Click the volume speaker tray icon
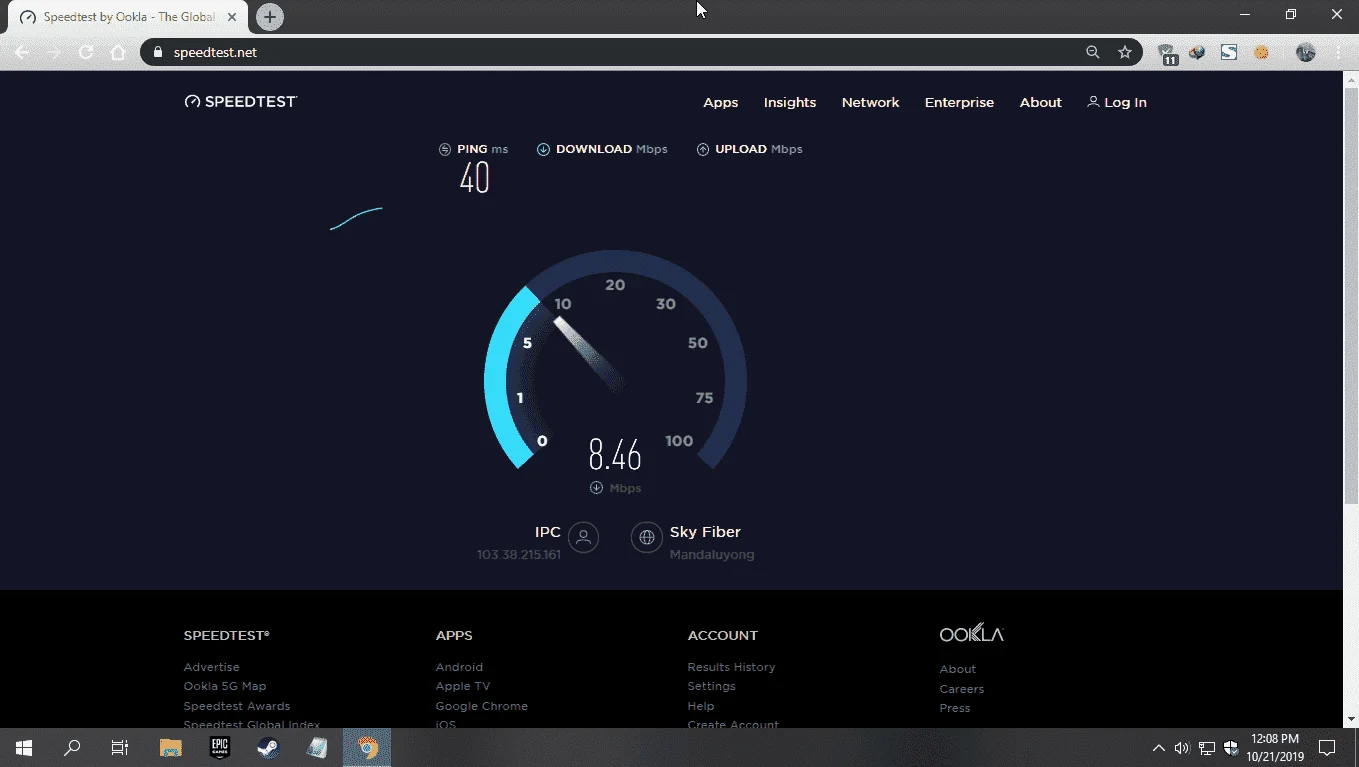1359x767 pixels. [1182, 747]
